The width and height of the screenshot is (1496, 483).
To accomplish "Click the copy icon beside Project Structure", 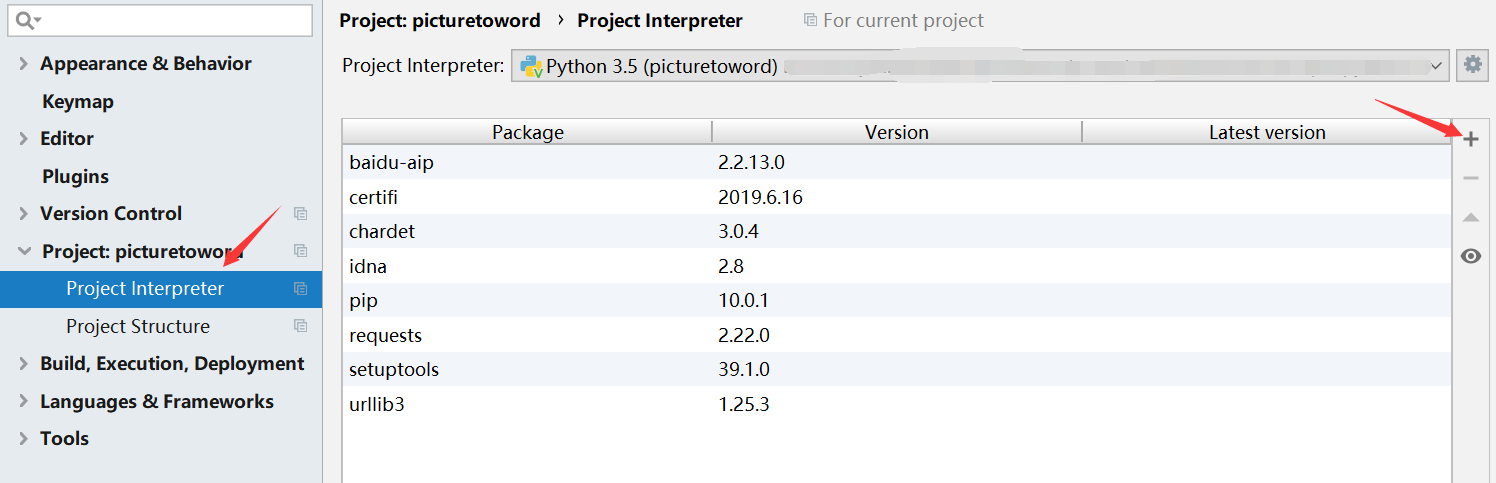I will 300,326.
